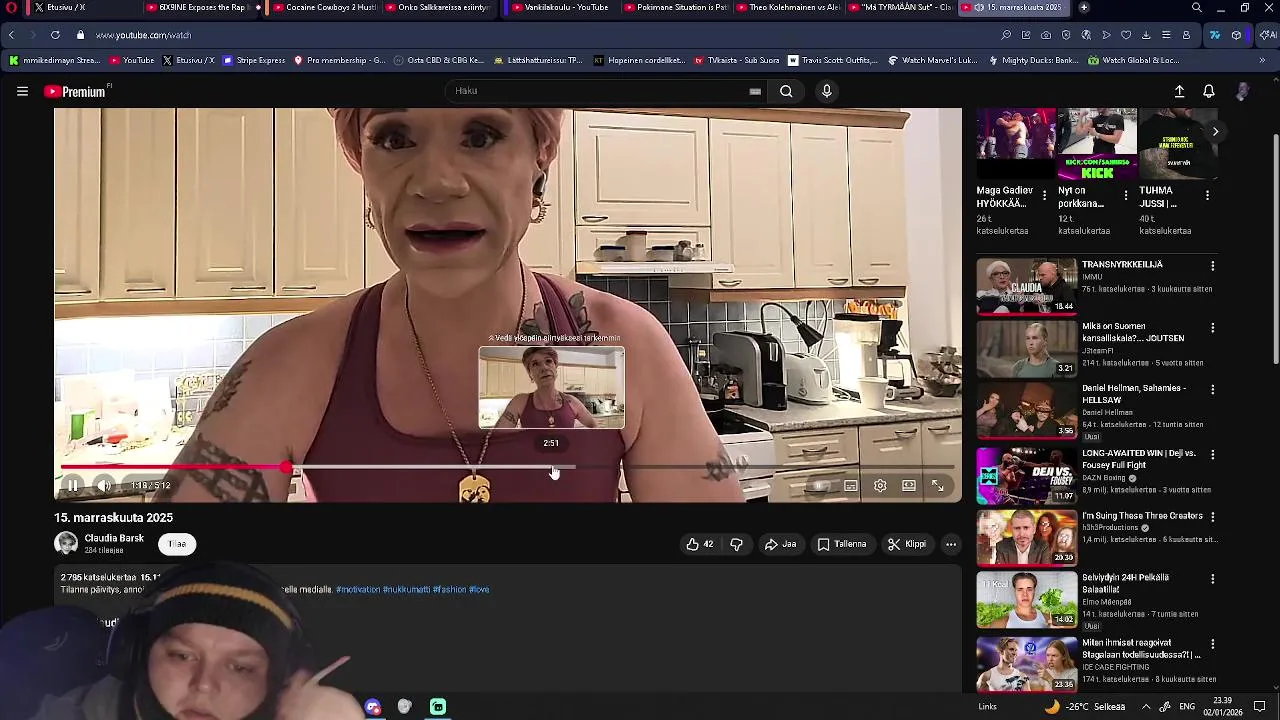Toggle video subtitles button

850,486
